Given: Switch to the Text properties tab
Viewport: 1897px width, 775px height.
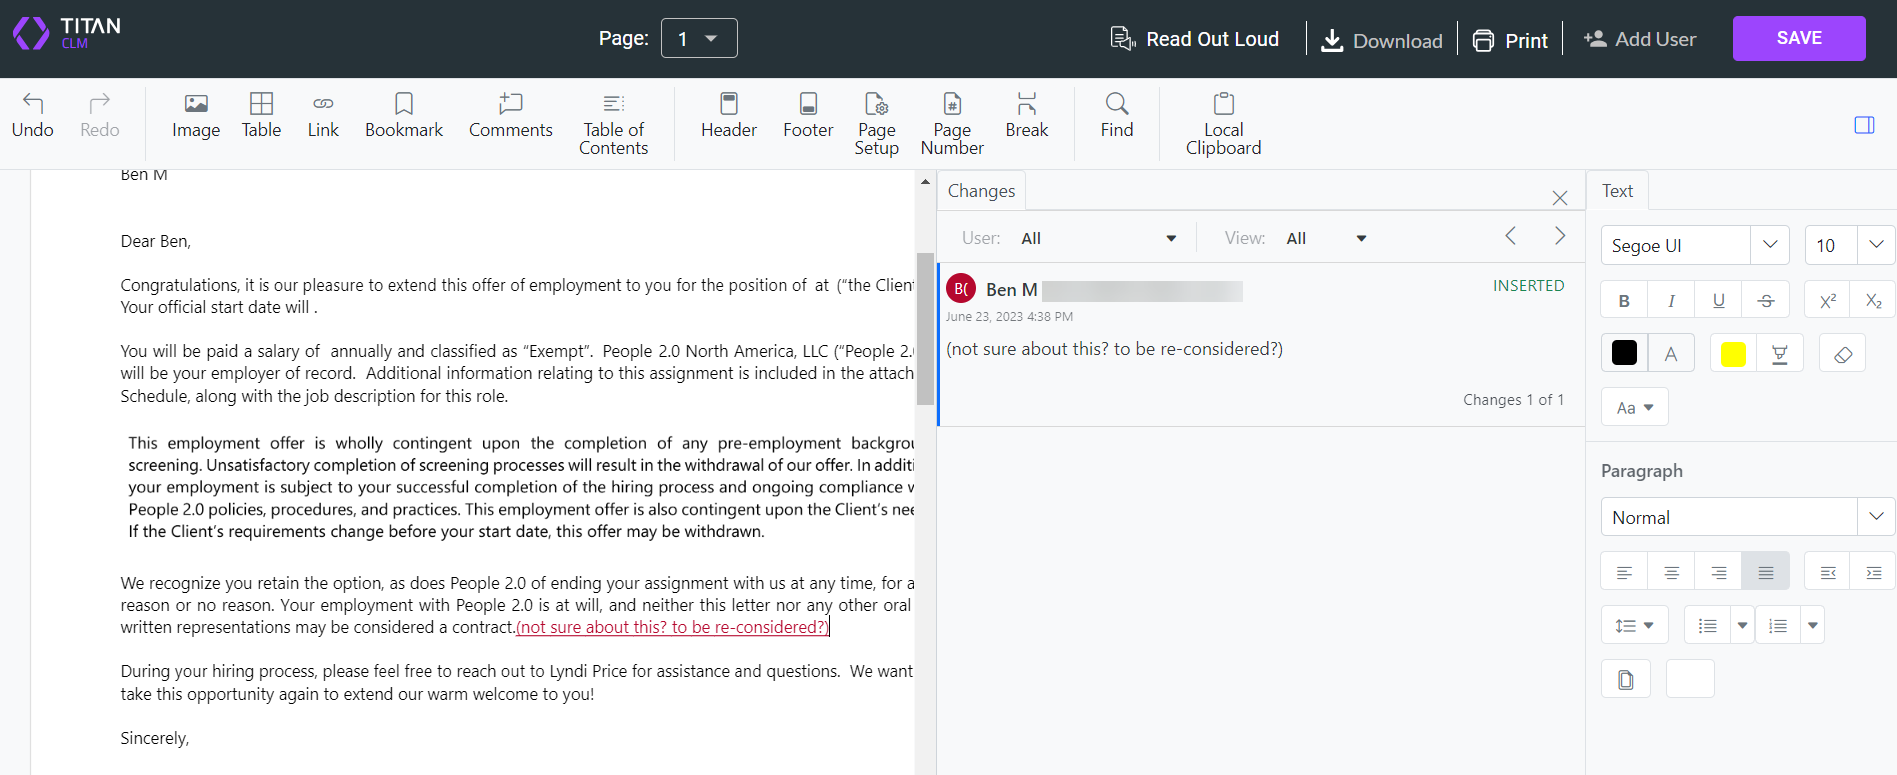Looking at the screenshot, I should pyautogui.click(x=1617, y=191).
